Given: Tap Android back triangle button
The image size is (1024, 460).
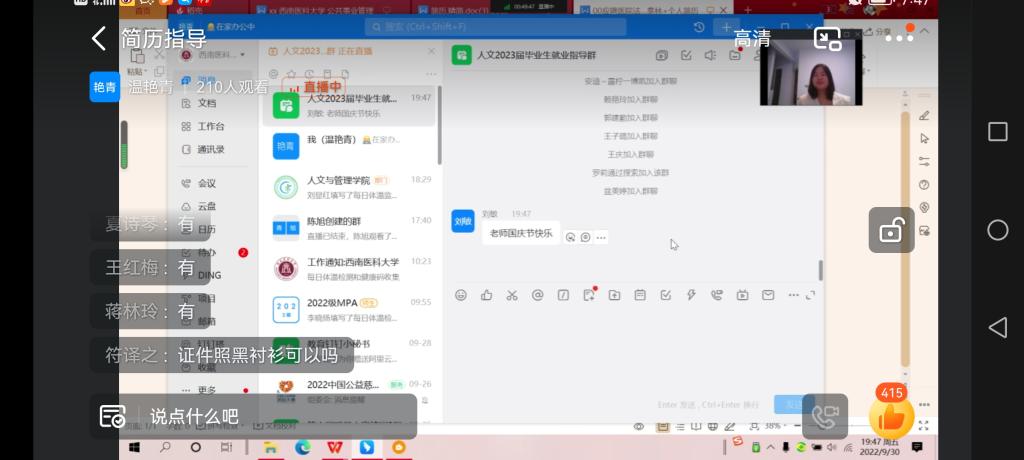Looking at the screenshot, I should (x=997, y=327).
